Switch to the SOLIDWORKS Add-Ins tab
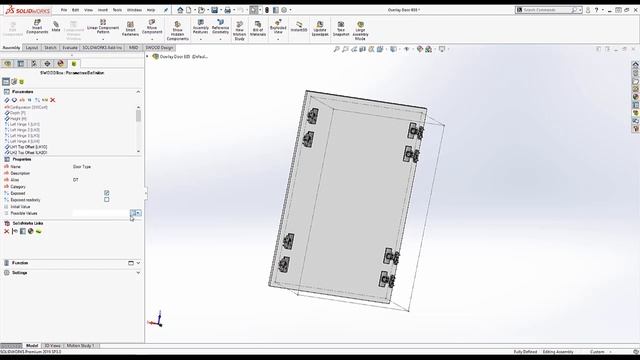Viewport: 640px width, 360px height. [x=102, y=48]
